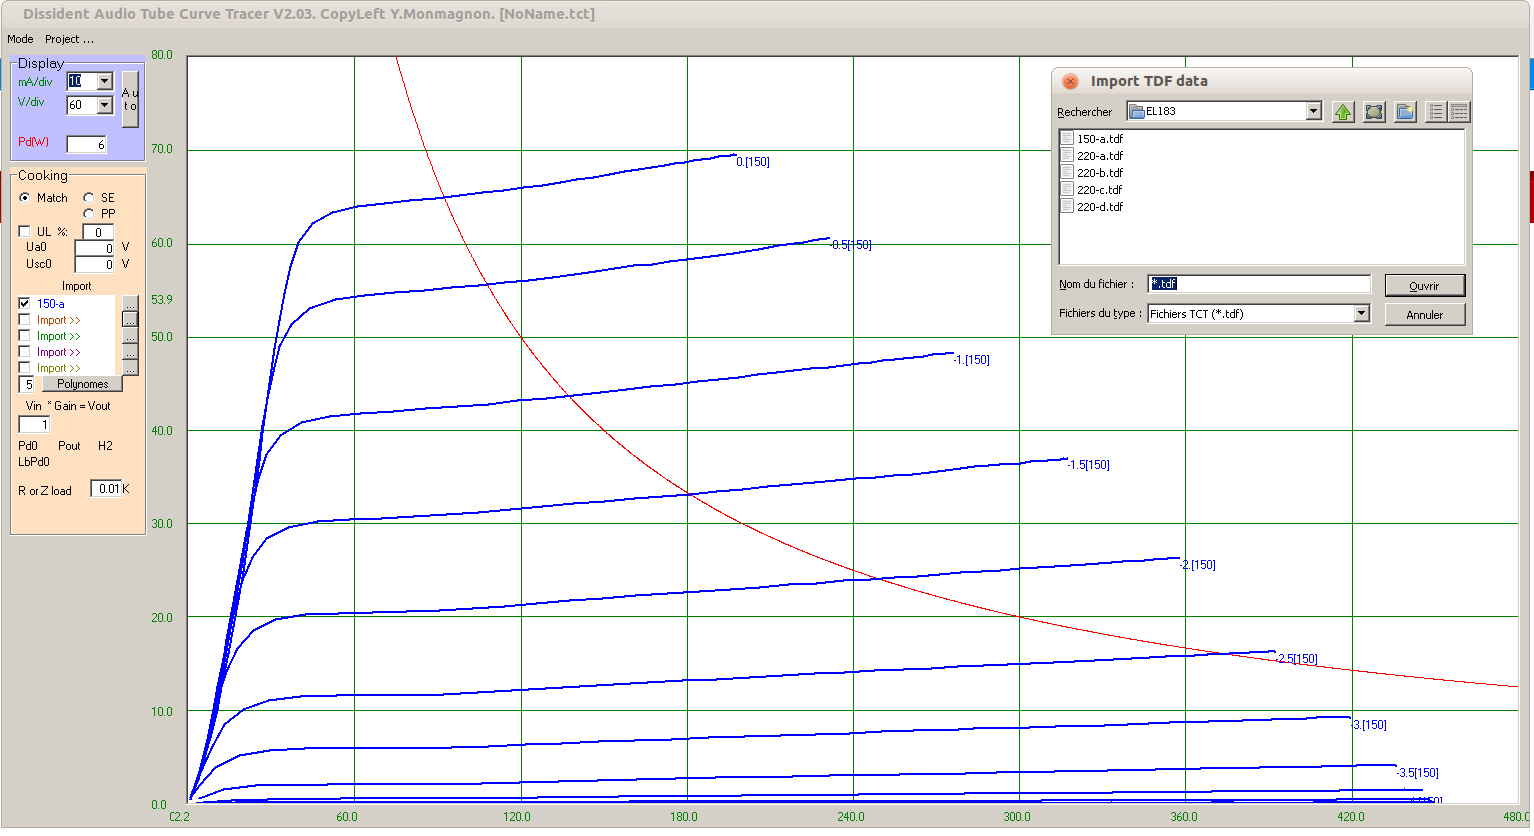Click the Ouvrir button
The image size is (1534, 836).
tap(1425, 286)
